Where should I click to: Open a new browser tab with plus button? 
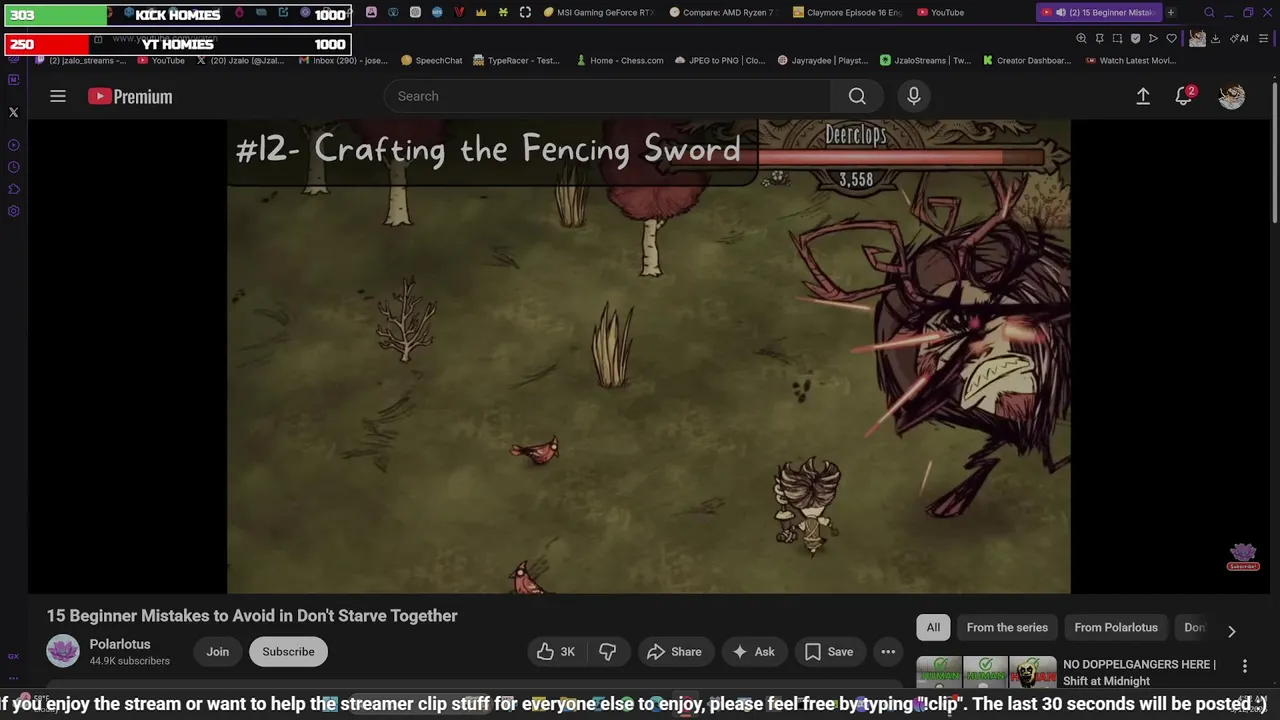click(x=1171, y=12)
